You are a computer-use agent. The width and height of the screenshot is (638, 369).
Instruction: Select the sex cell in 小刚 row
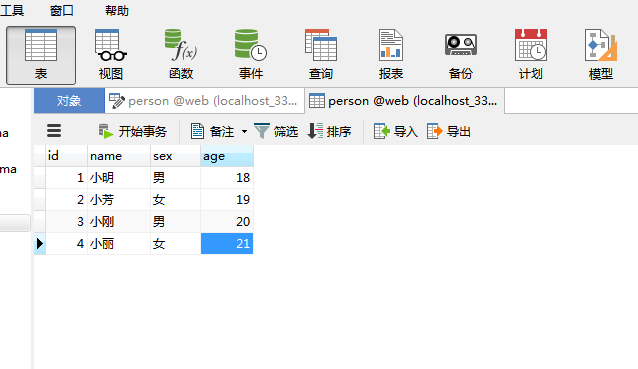(175, 222)
